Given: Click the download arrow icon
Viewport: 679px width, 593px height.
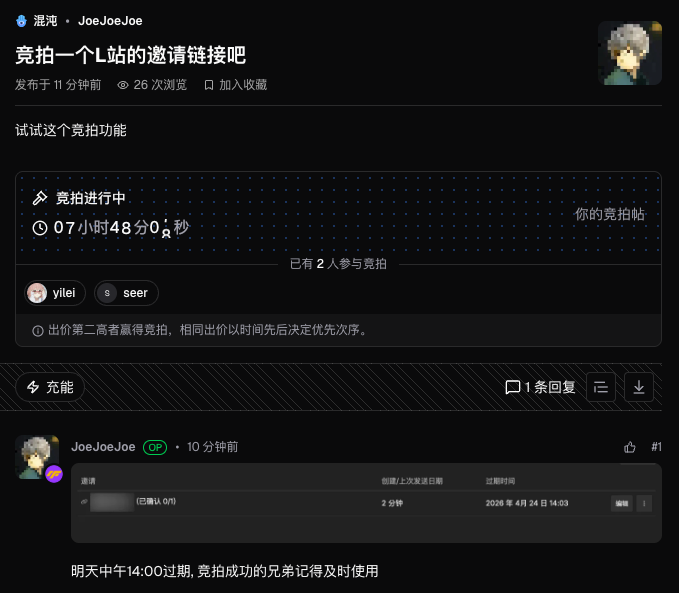Looking at the screenshot, I should tap(639, 387).
